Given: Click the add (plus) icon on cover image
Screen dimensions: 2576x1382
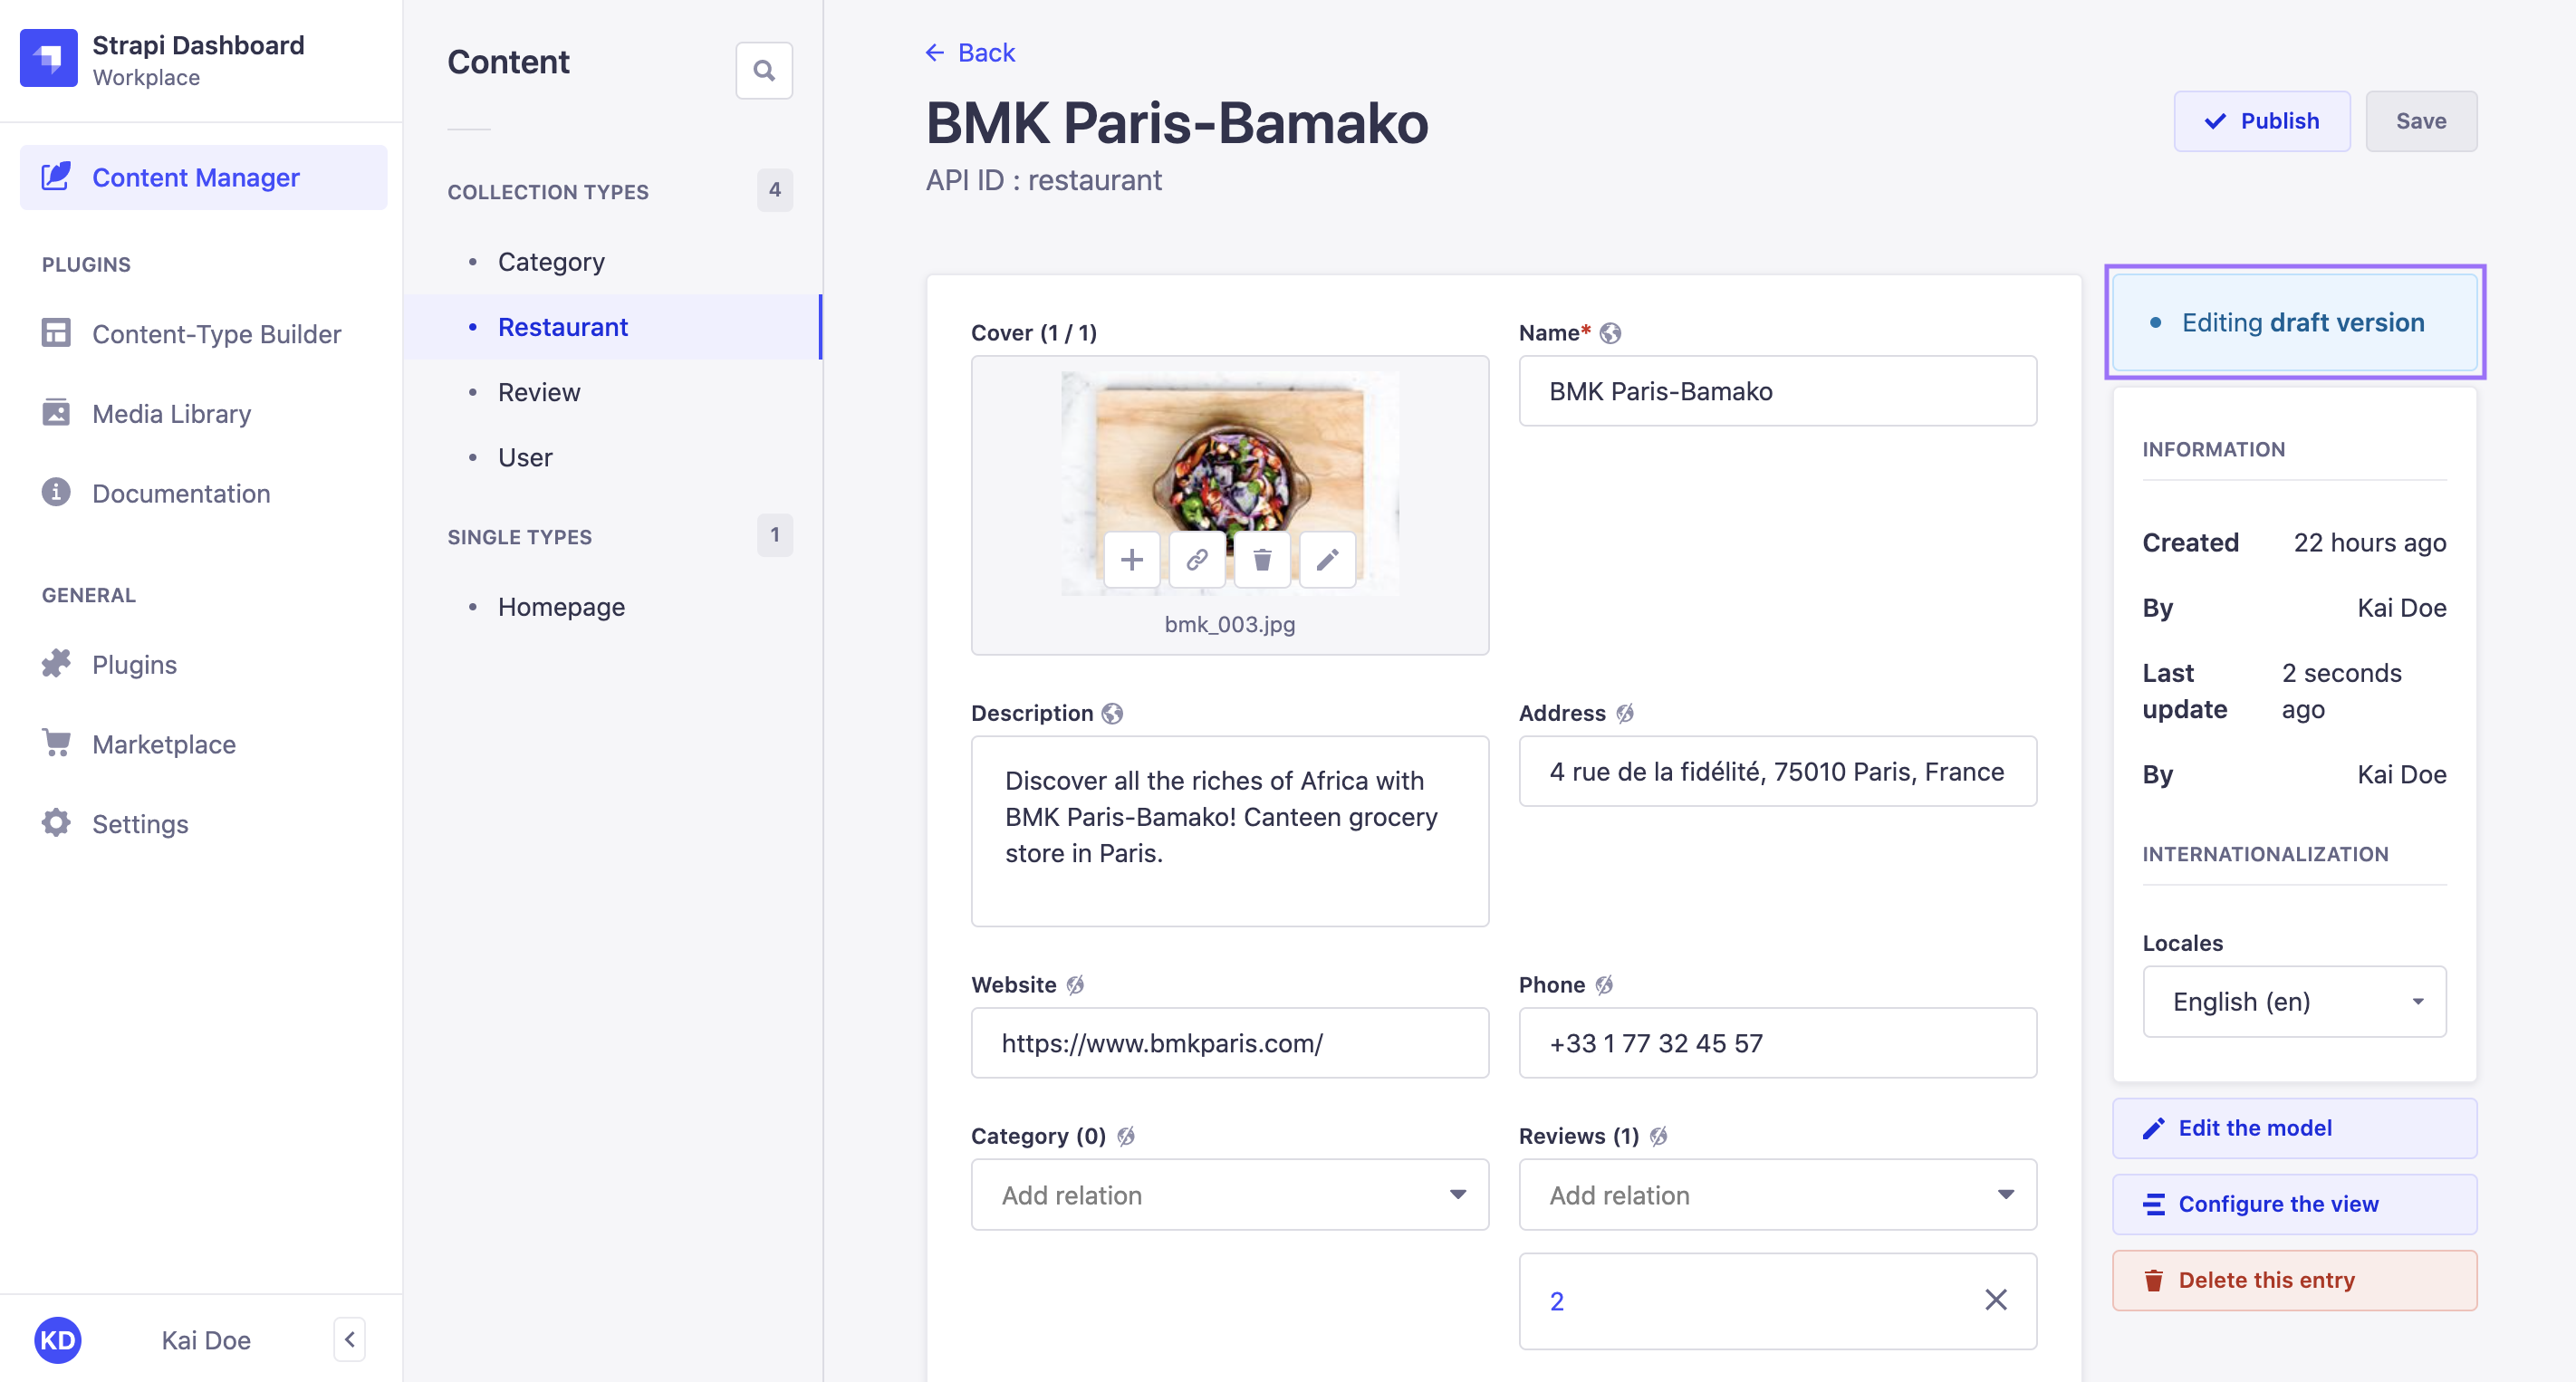Looking at the screenshot, I should pos(1131,560).
